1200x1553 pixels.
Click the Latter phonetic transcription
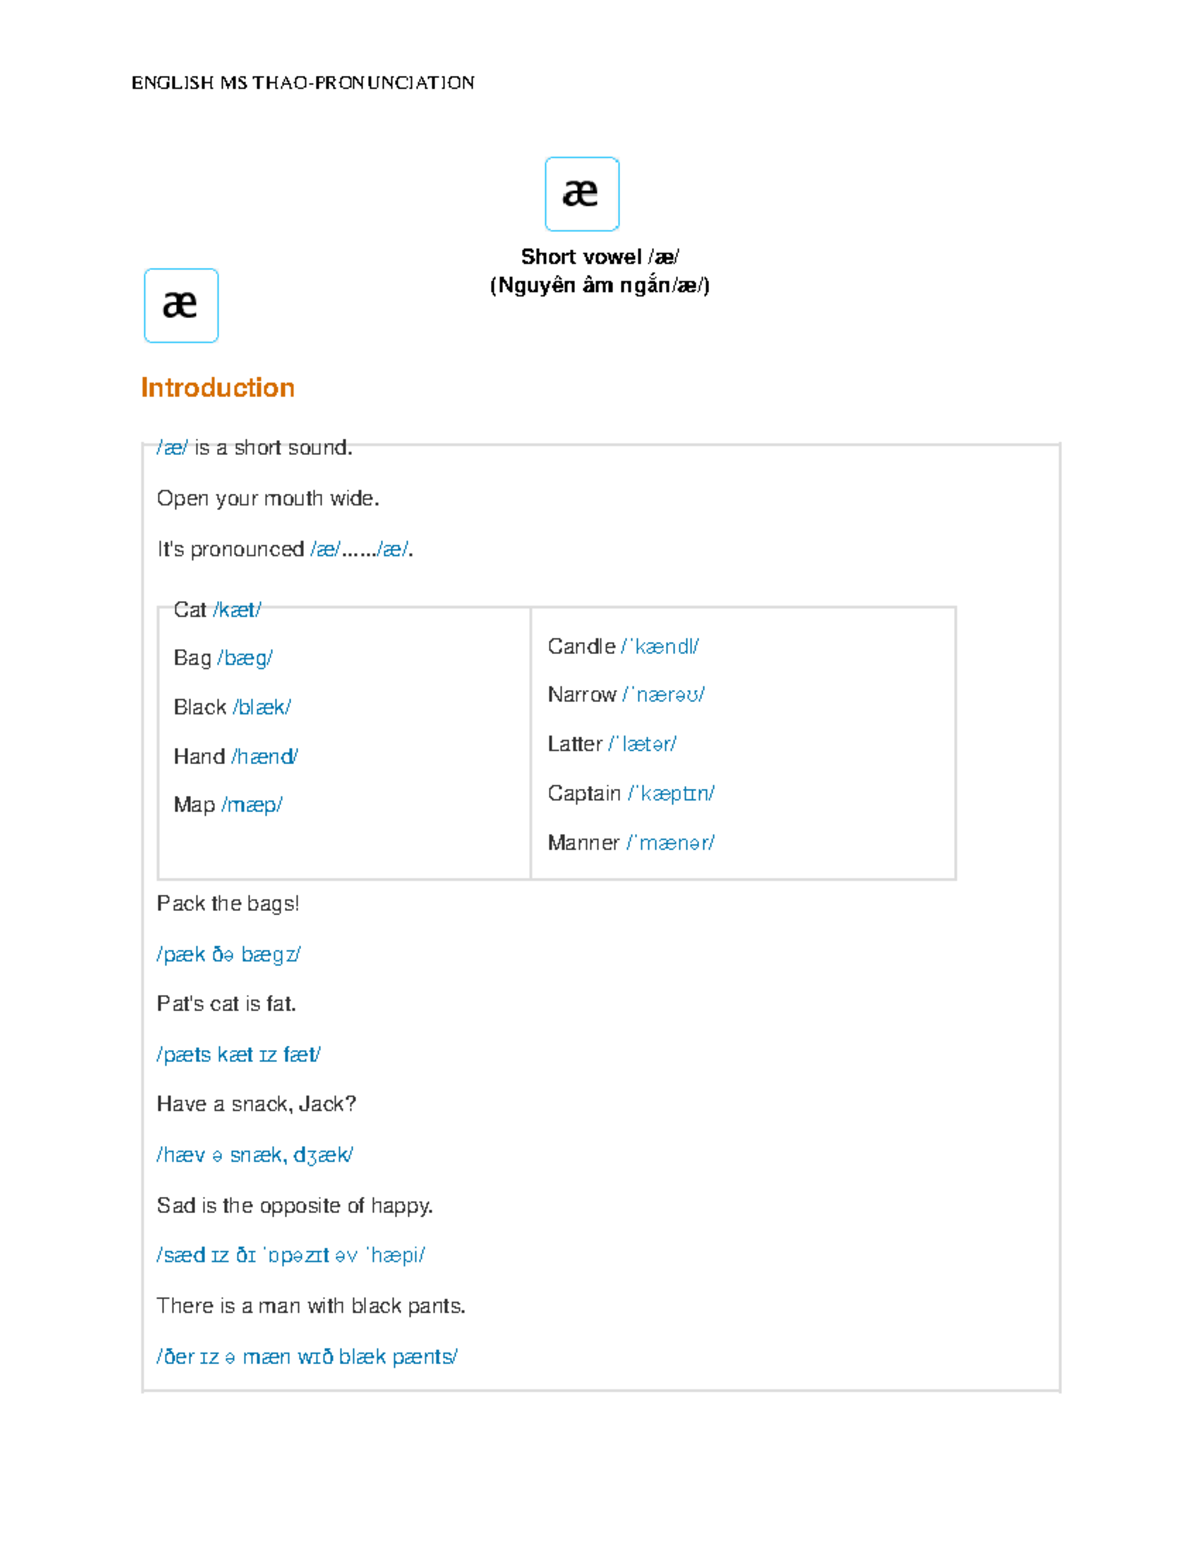643,744
